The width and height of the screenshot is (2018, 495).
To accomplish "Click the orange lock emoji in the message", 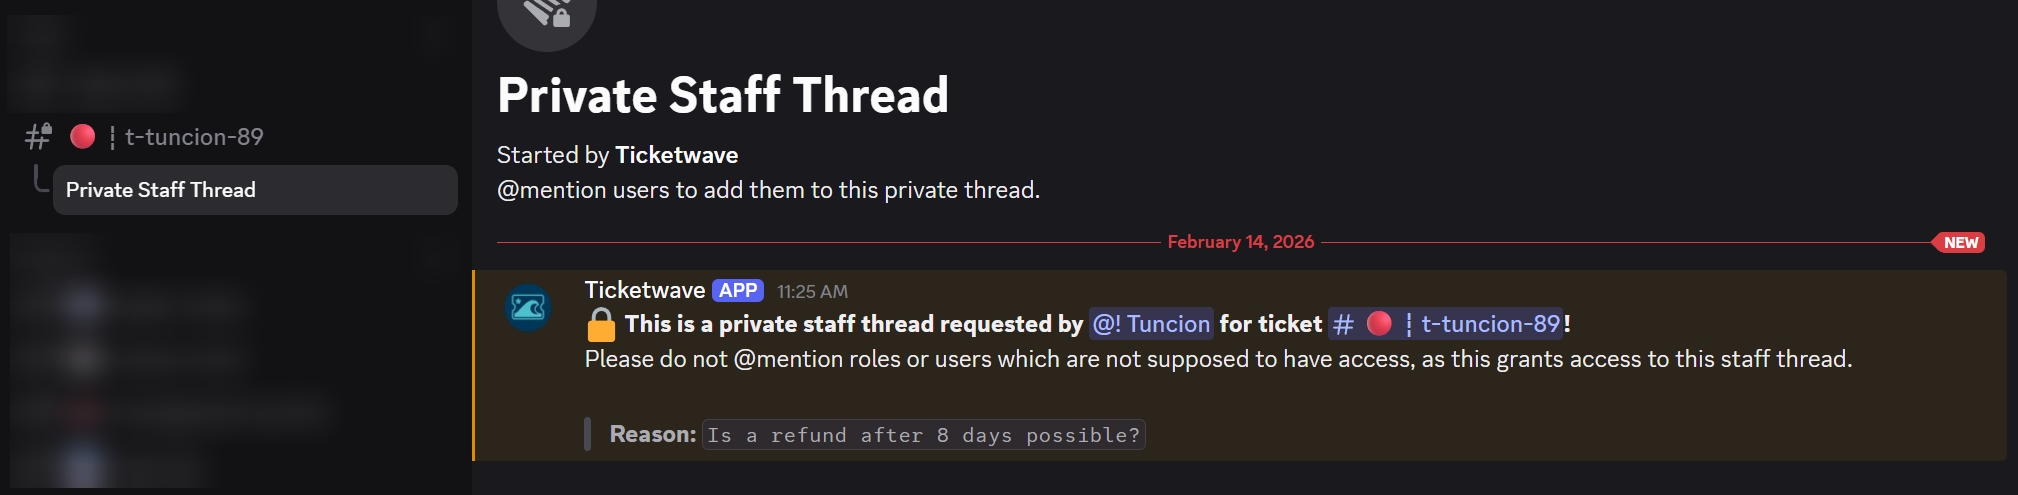I will (x=601, y=325).
